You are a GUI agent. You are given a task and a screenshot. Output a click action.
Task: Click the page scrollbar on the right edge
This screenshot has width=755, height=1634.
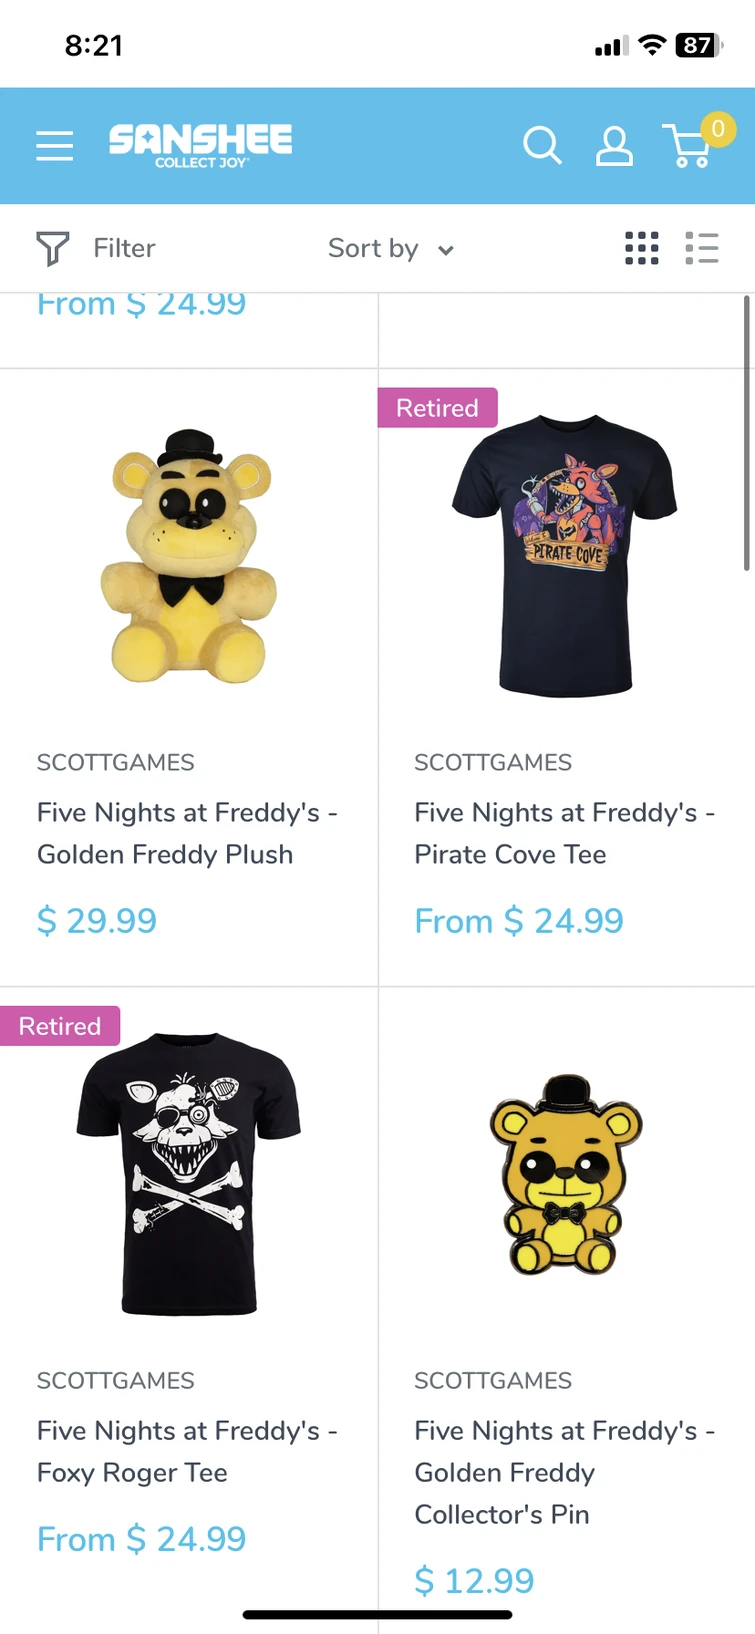coord(746,432)
